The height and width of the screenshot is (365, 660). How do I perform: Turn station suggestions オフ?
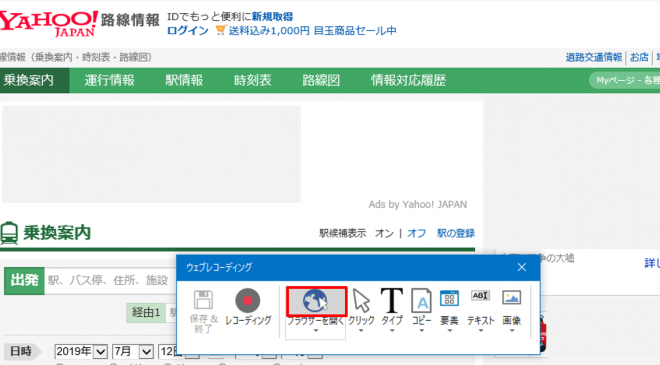pyautogui.click(x=416, y=233)
